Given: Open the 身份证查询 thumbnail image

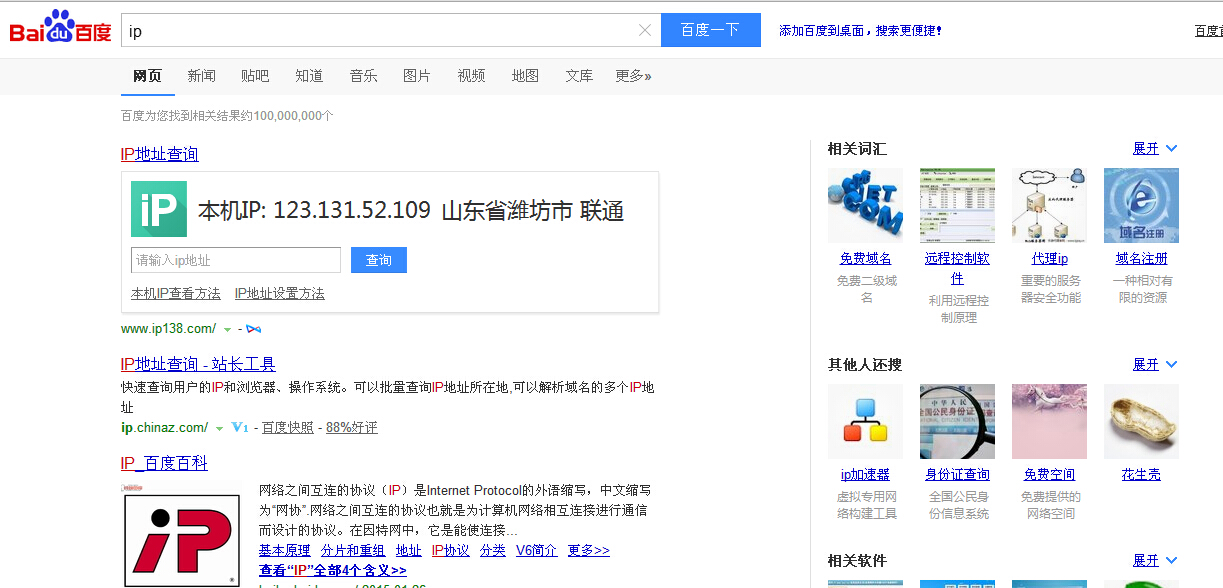Looking at the screenshot, I should 957,421.
